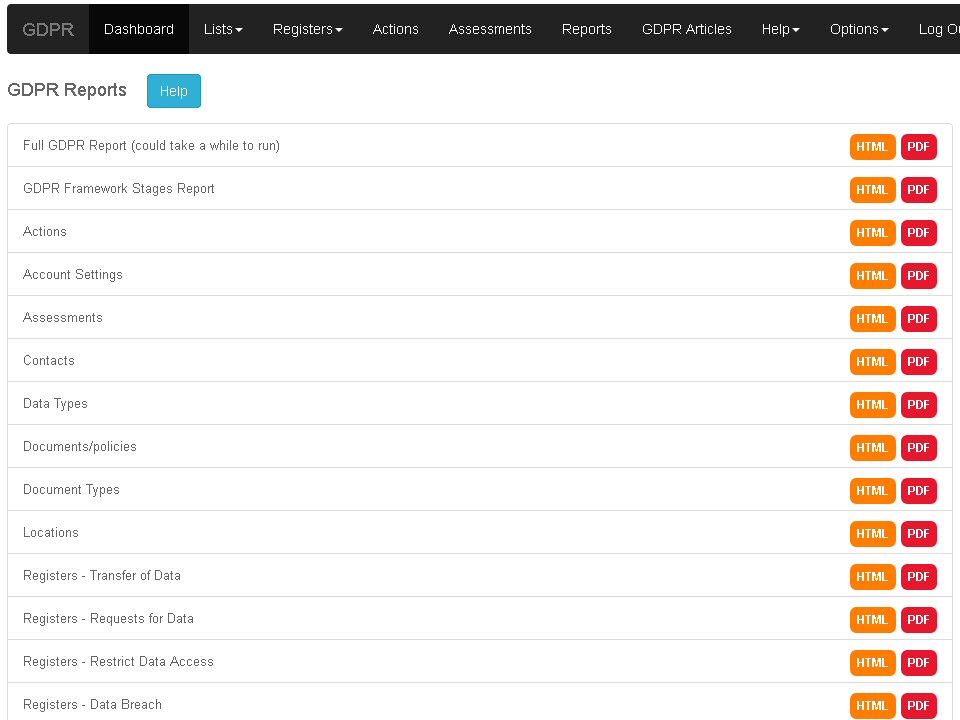
Task: Download Transfer of Data register PDF
Action: coord(918,577)
